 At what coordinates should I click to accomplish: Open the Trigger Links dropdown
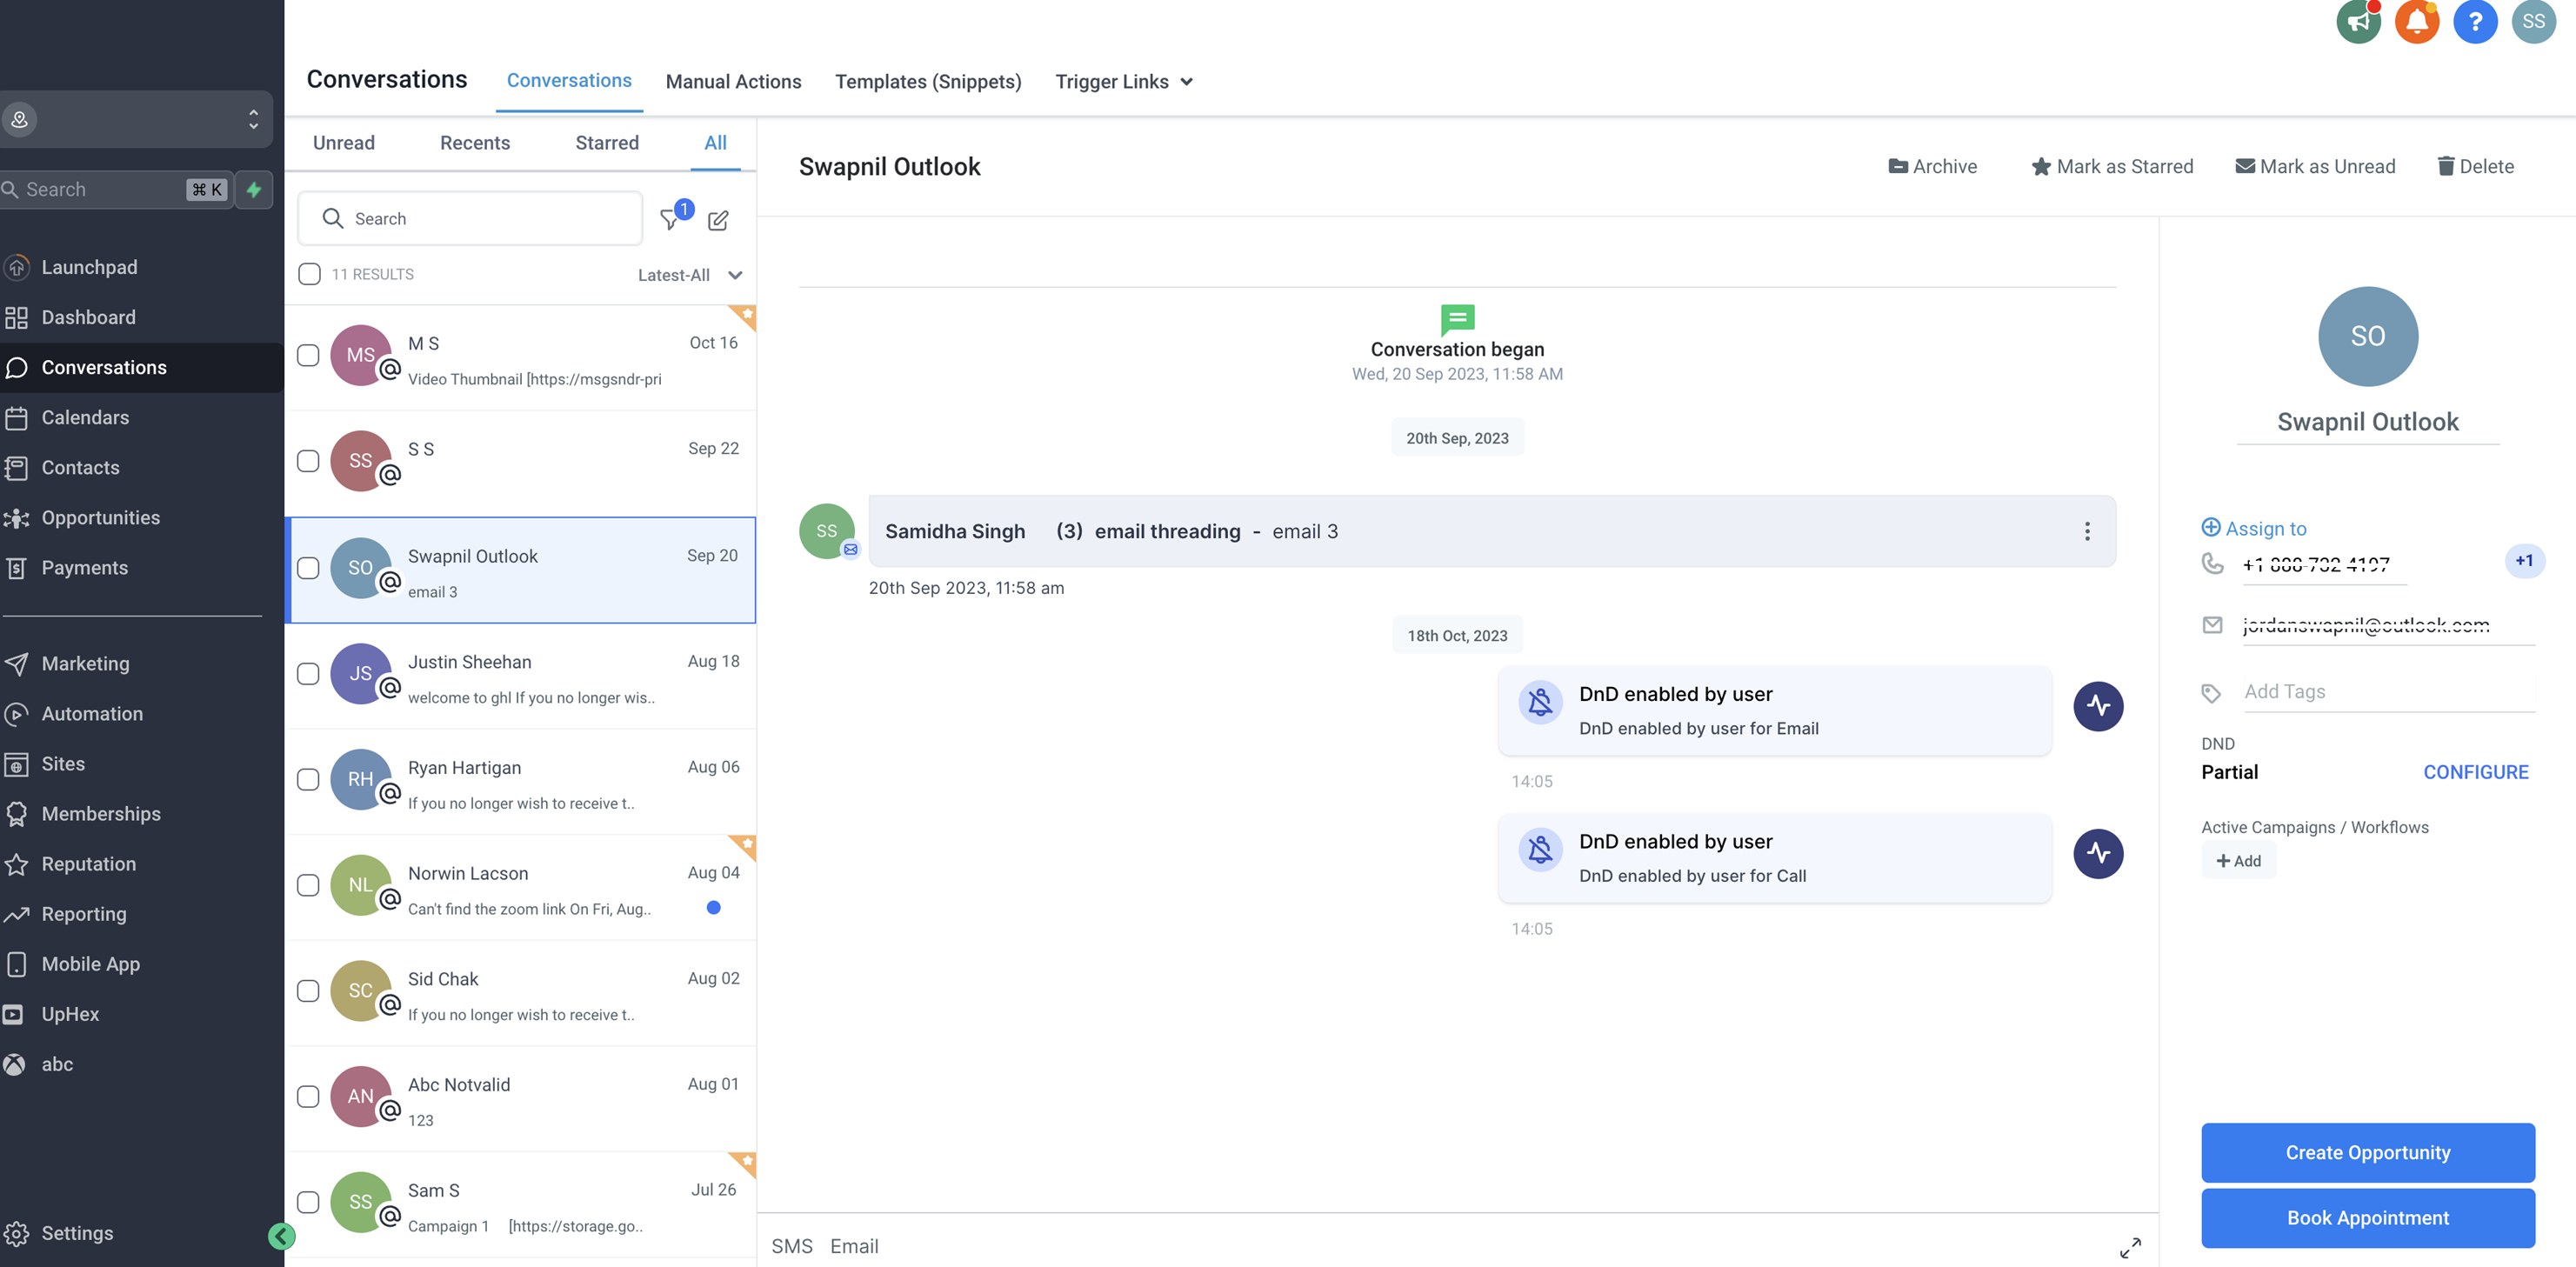coord(1123,82)
